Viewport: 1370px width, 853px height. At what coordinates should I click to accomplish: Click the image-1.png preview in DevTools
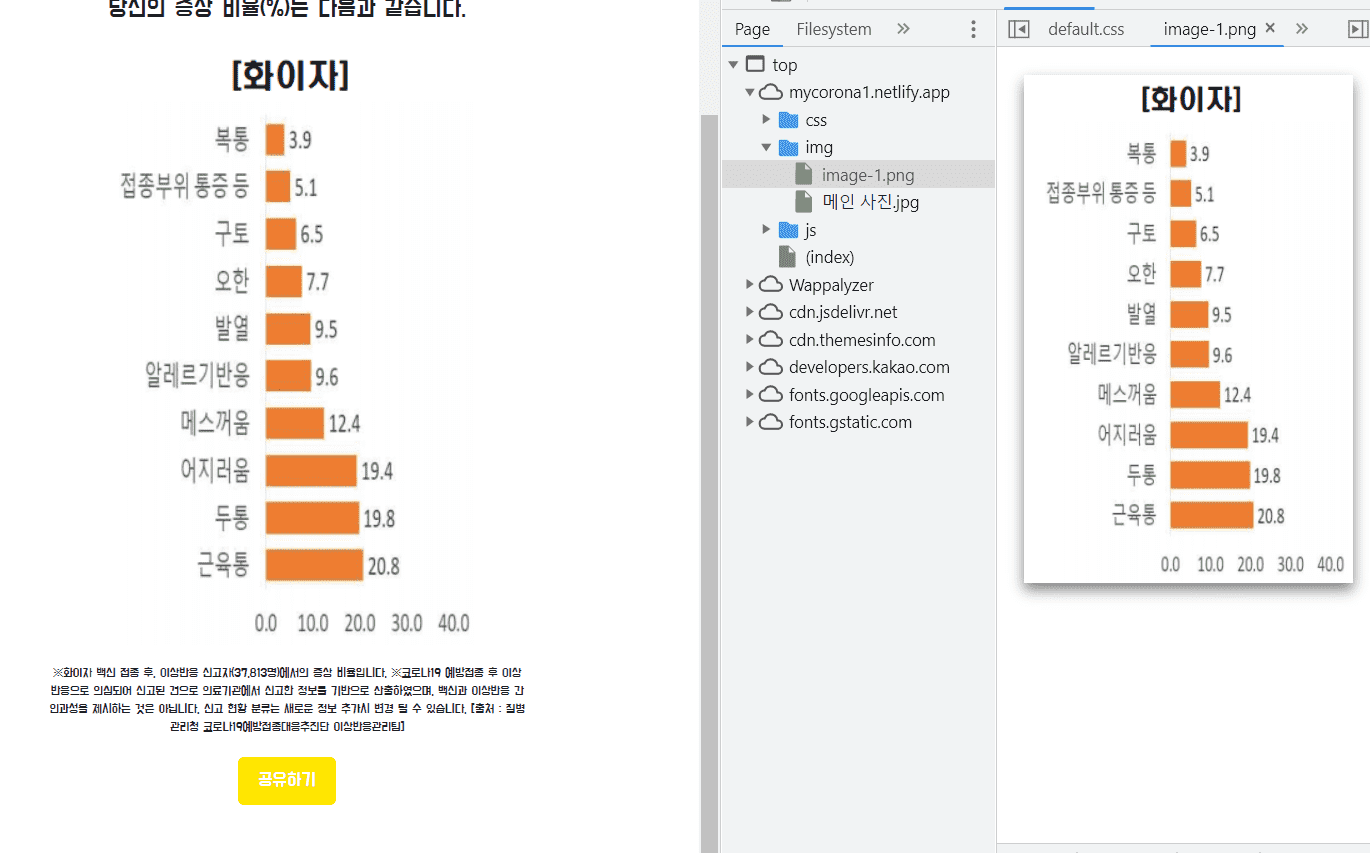[x=1188, y=329]
